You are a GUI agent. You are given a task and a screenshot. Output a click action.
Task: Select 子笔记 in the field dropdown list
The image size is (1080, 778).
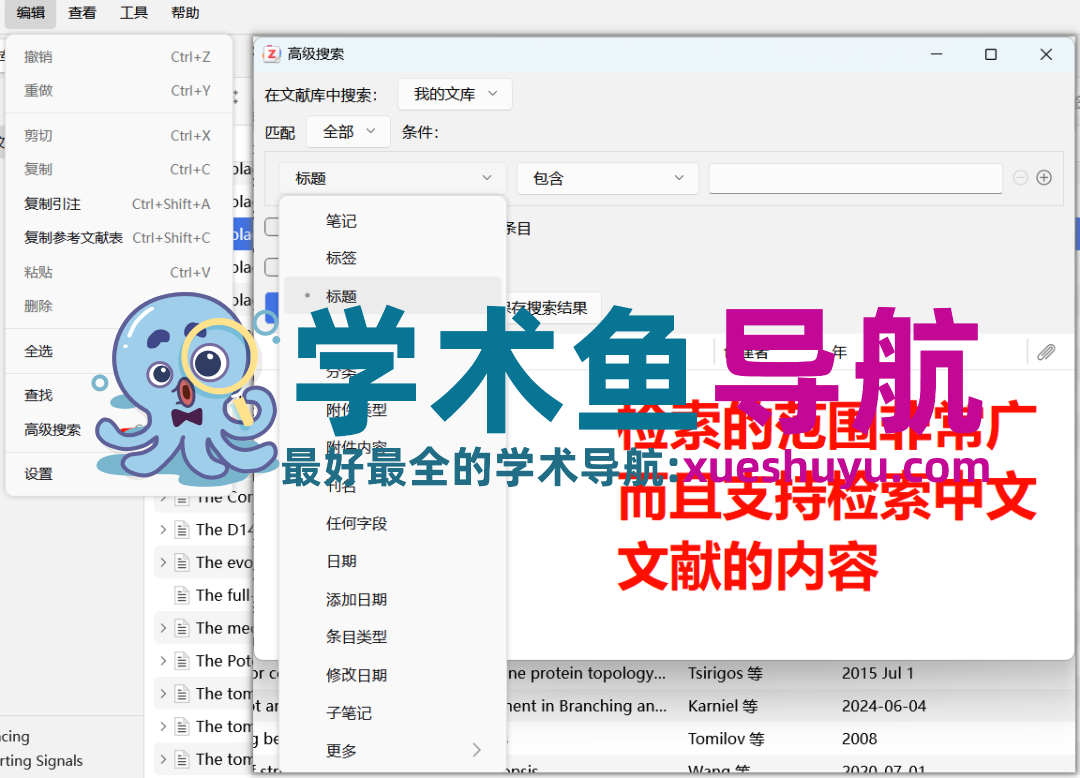point(393,713)
